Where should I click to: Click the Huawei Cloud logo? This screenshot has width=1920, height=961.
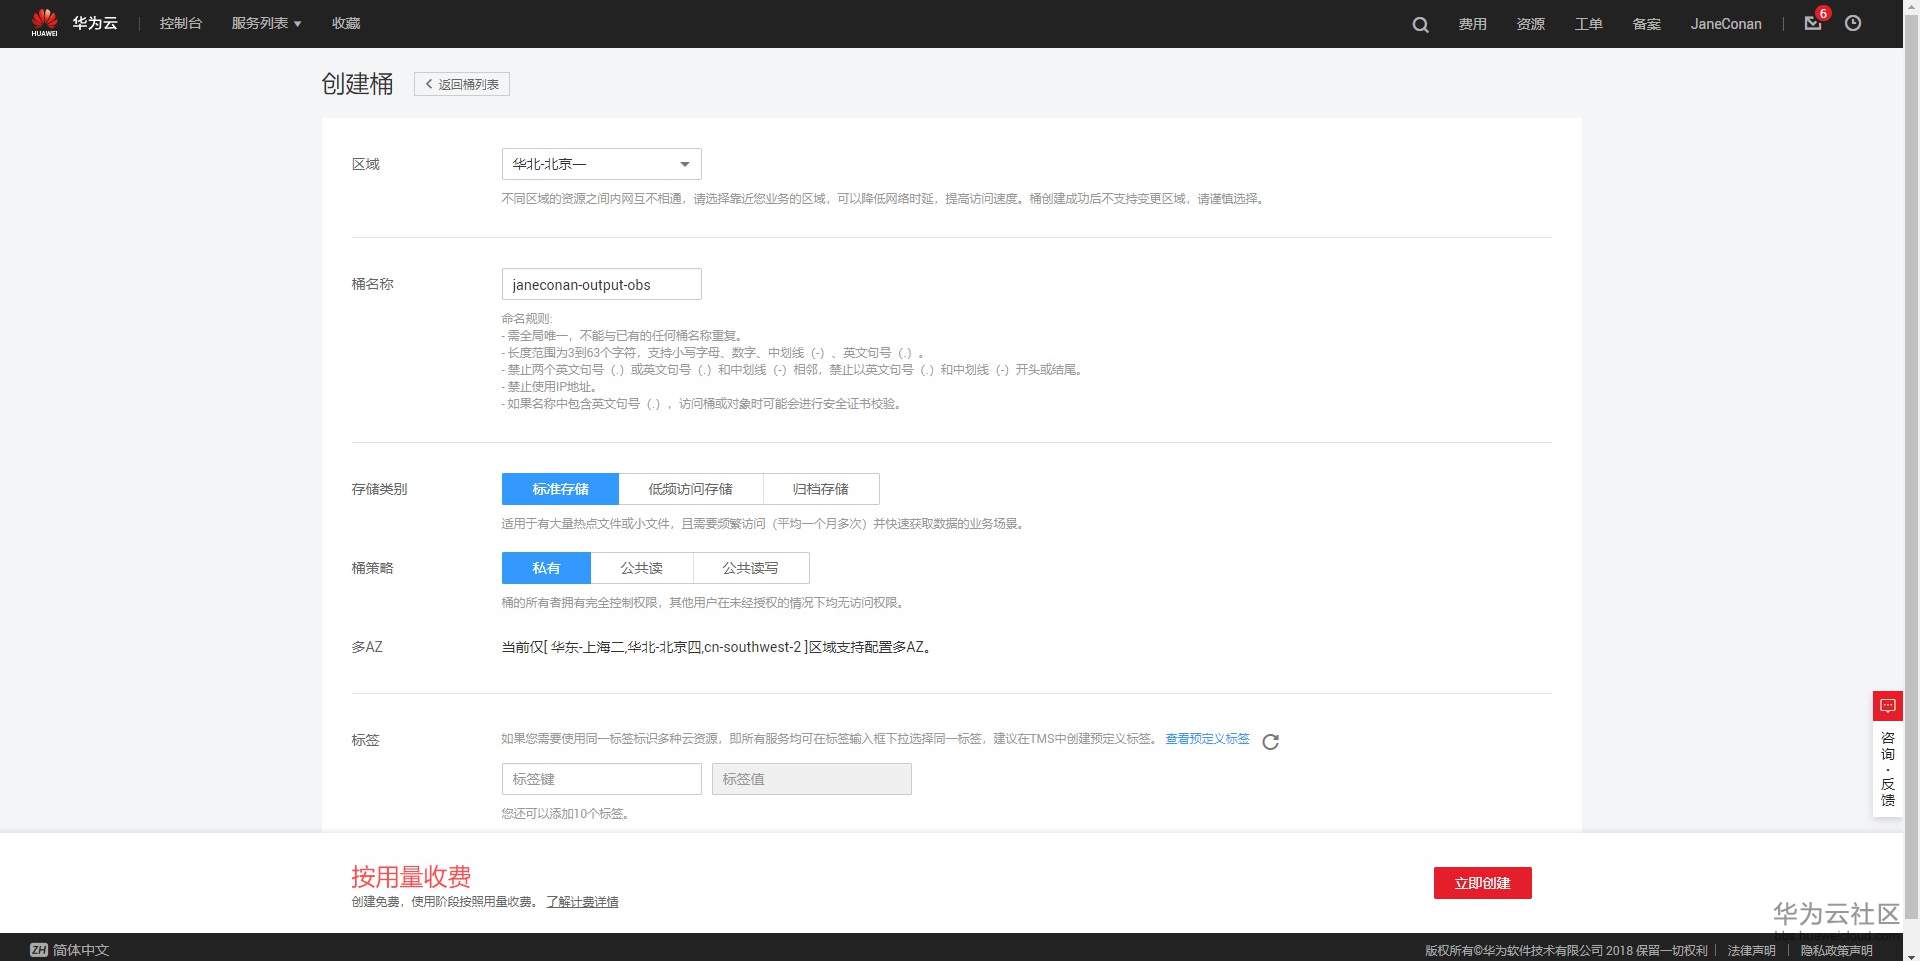pos(74,23)
